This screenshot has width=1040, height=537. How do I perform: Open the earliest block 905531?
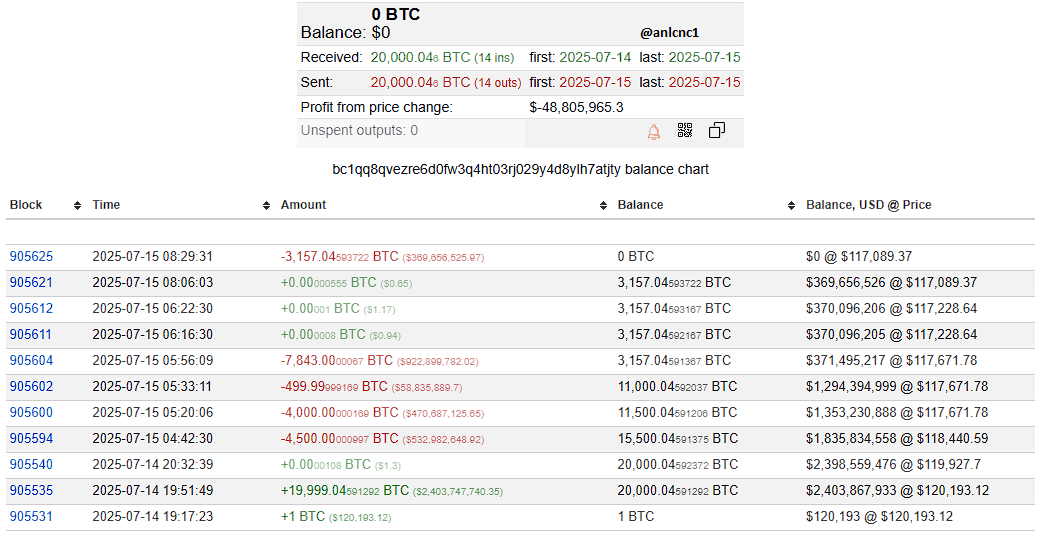31,517
